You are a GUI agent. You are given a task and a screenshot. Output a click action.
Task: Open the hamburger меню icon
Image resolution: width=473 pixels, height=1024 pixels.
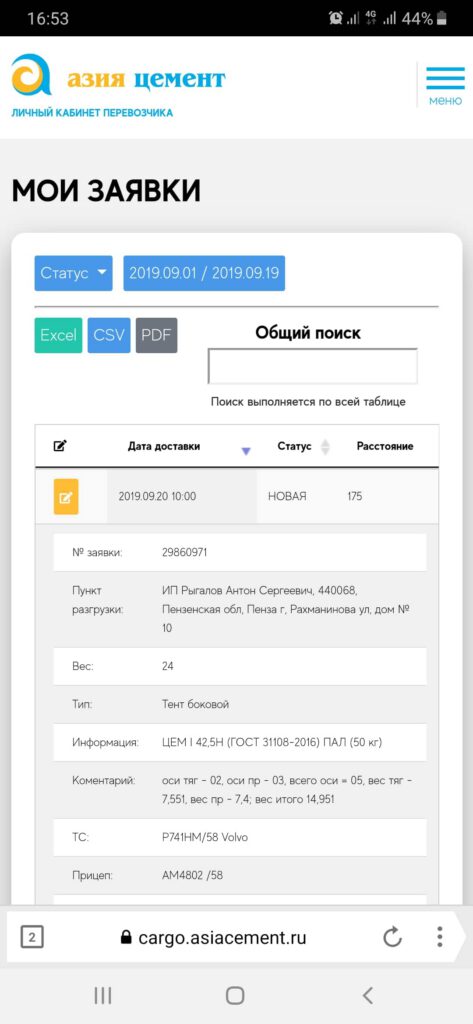[x=445, y=85]
